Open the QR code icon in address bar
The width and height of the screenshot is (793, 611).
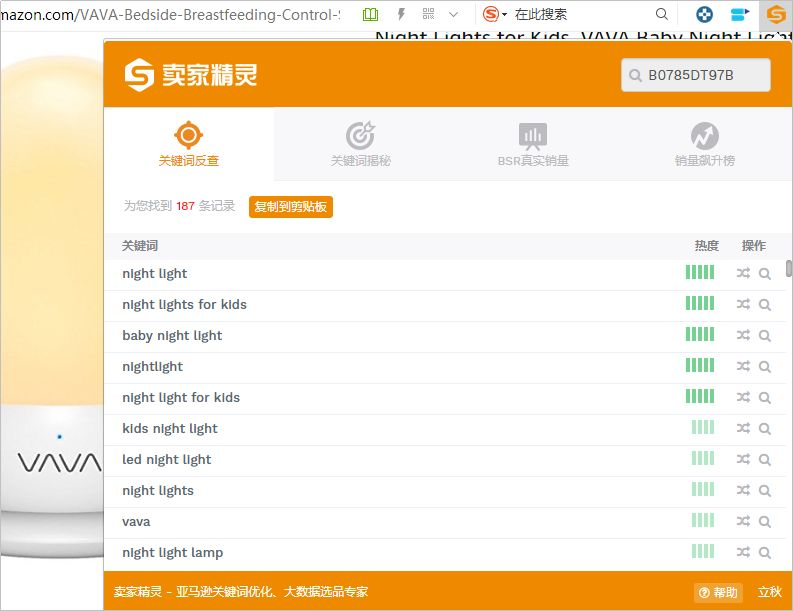[x=428, y=14]
